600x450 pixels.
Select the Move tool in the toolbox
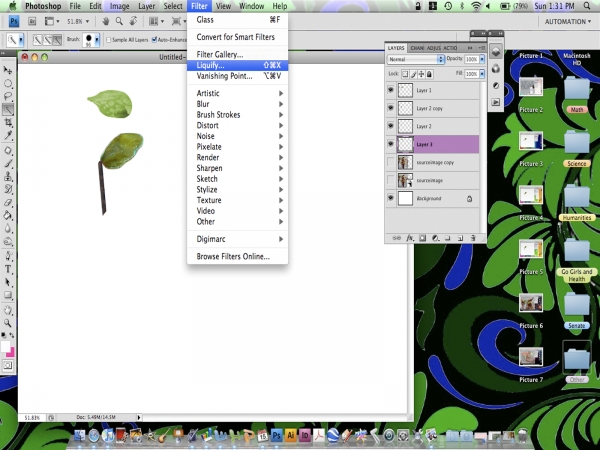tap(8, 70)
